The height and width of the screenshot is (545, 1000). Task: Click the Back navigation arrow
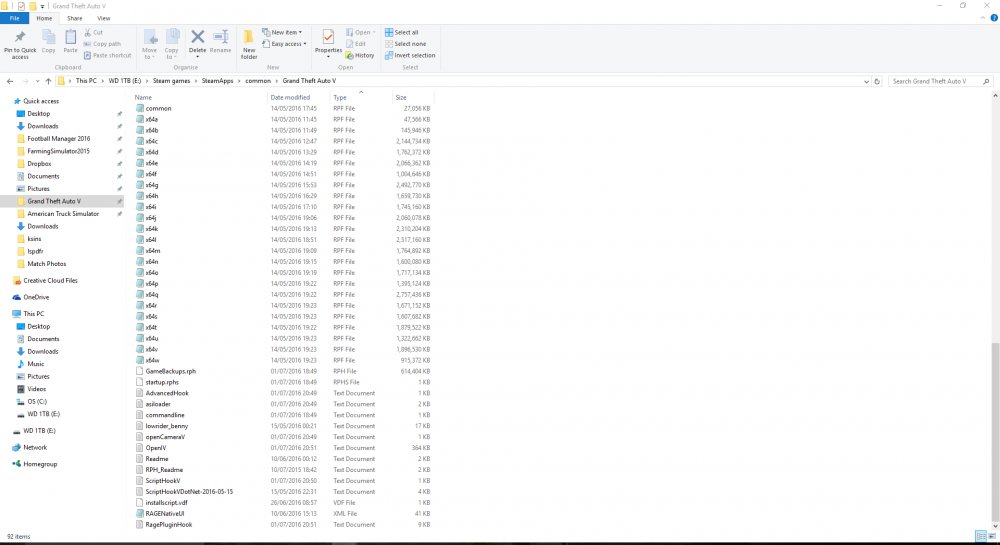(10, 81)
